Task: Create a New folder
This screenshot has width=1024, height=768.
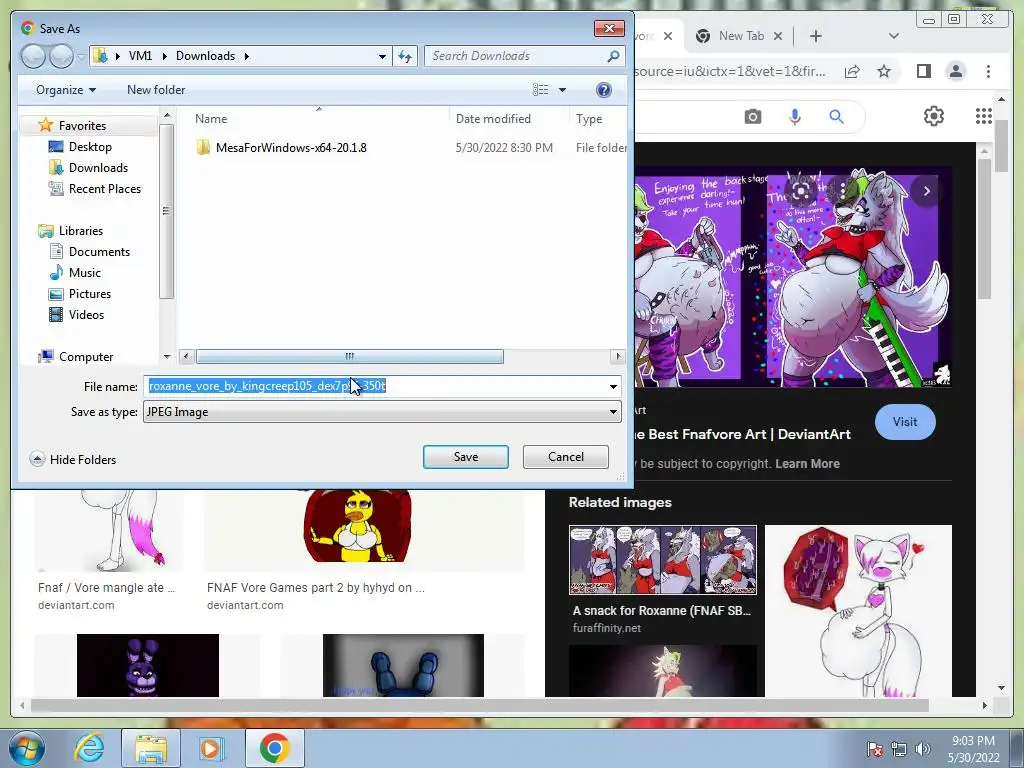Action: (x=155, y=89)
